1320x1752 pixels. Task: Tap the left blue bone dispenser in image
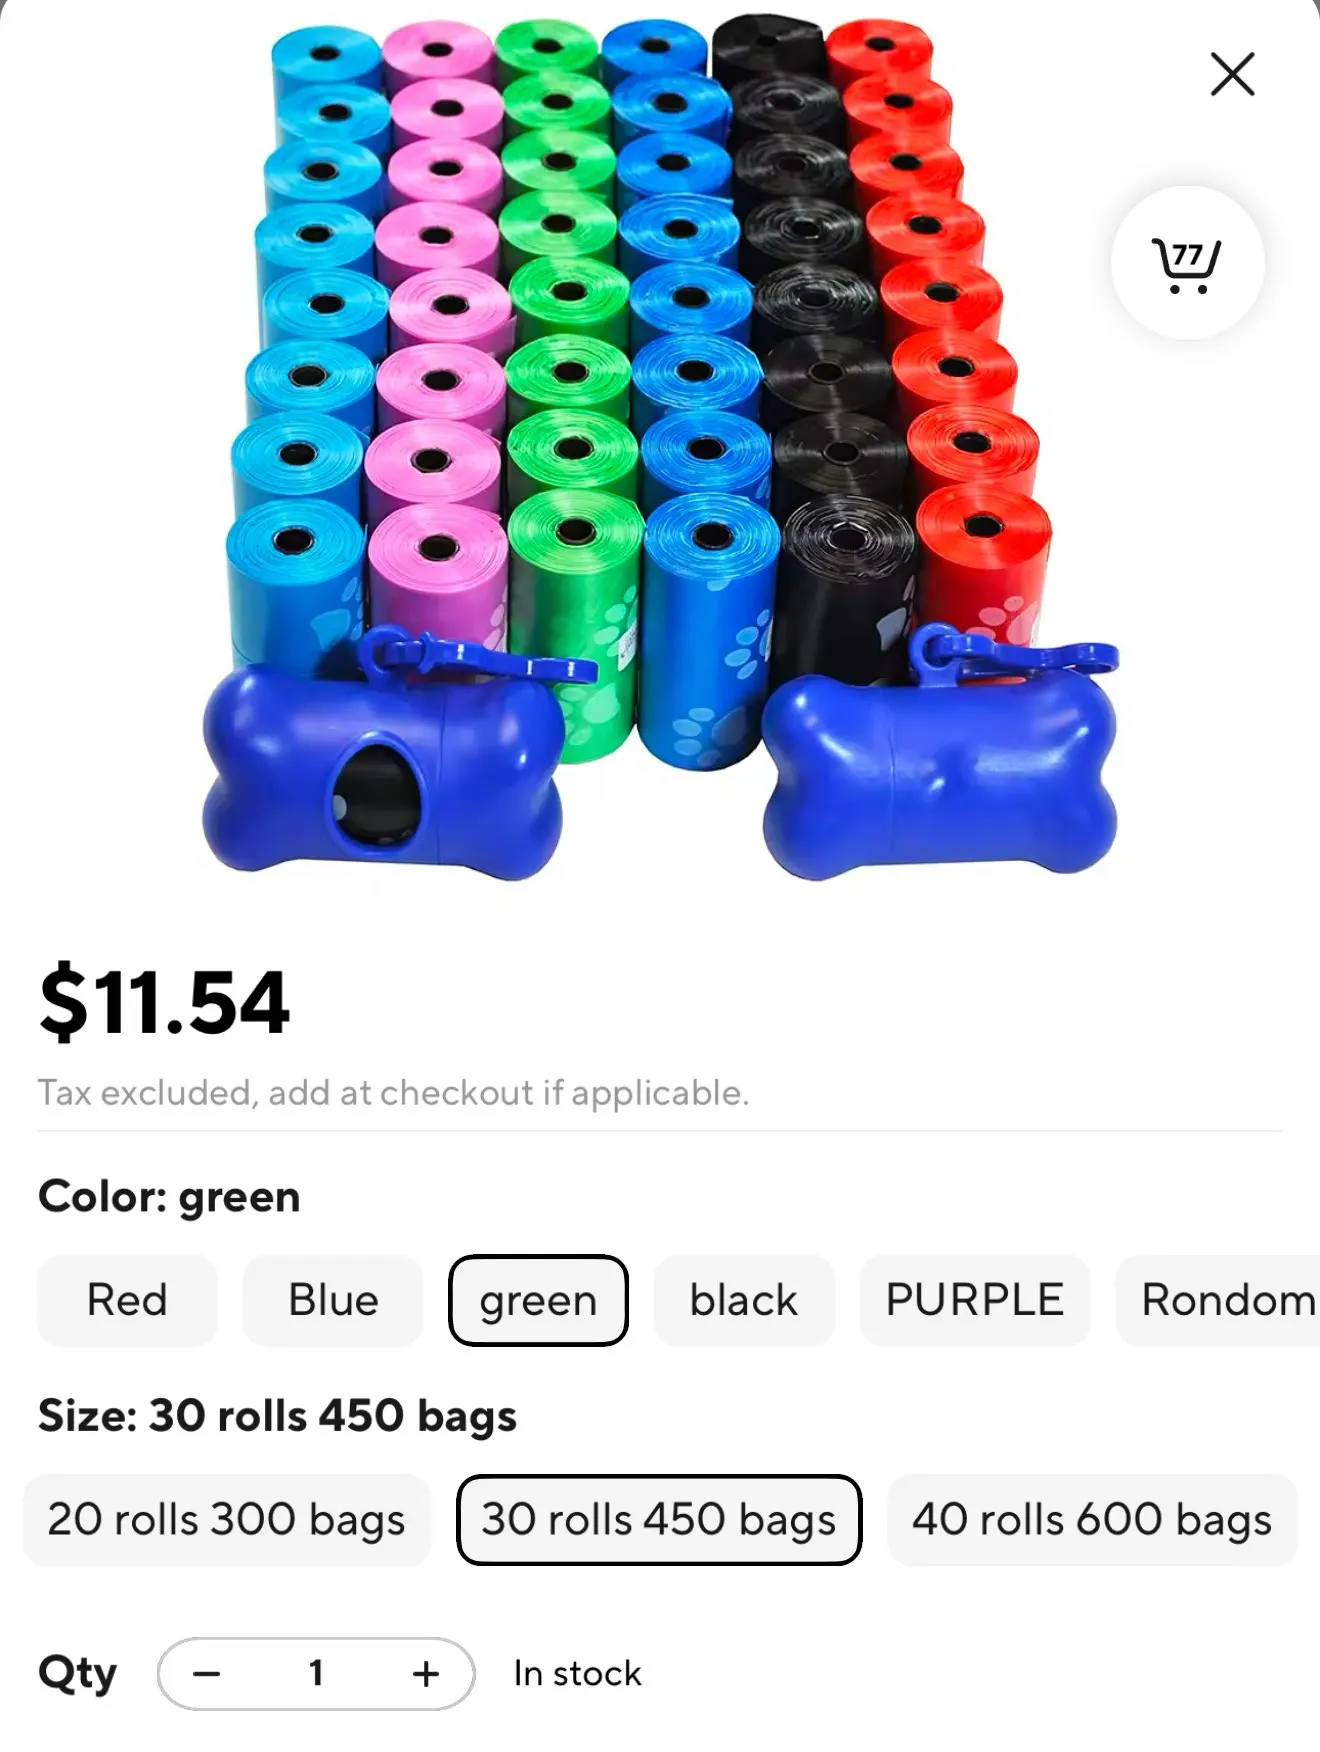(385, 760)
